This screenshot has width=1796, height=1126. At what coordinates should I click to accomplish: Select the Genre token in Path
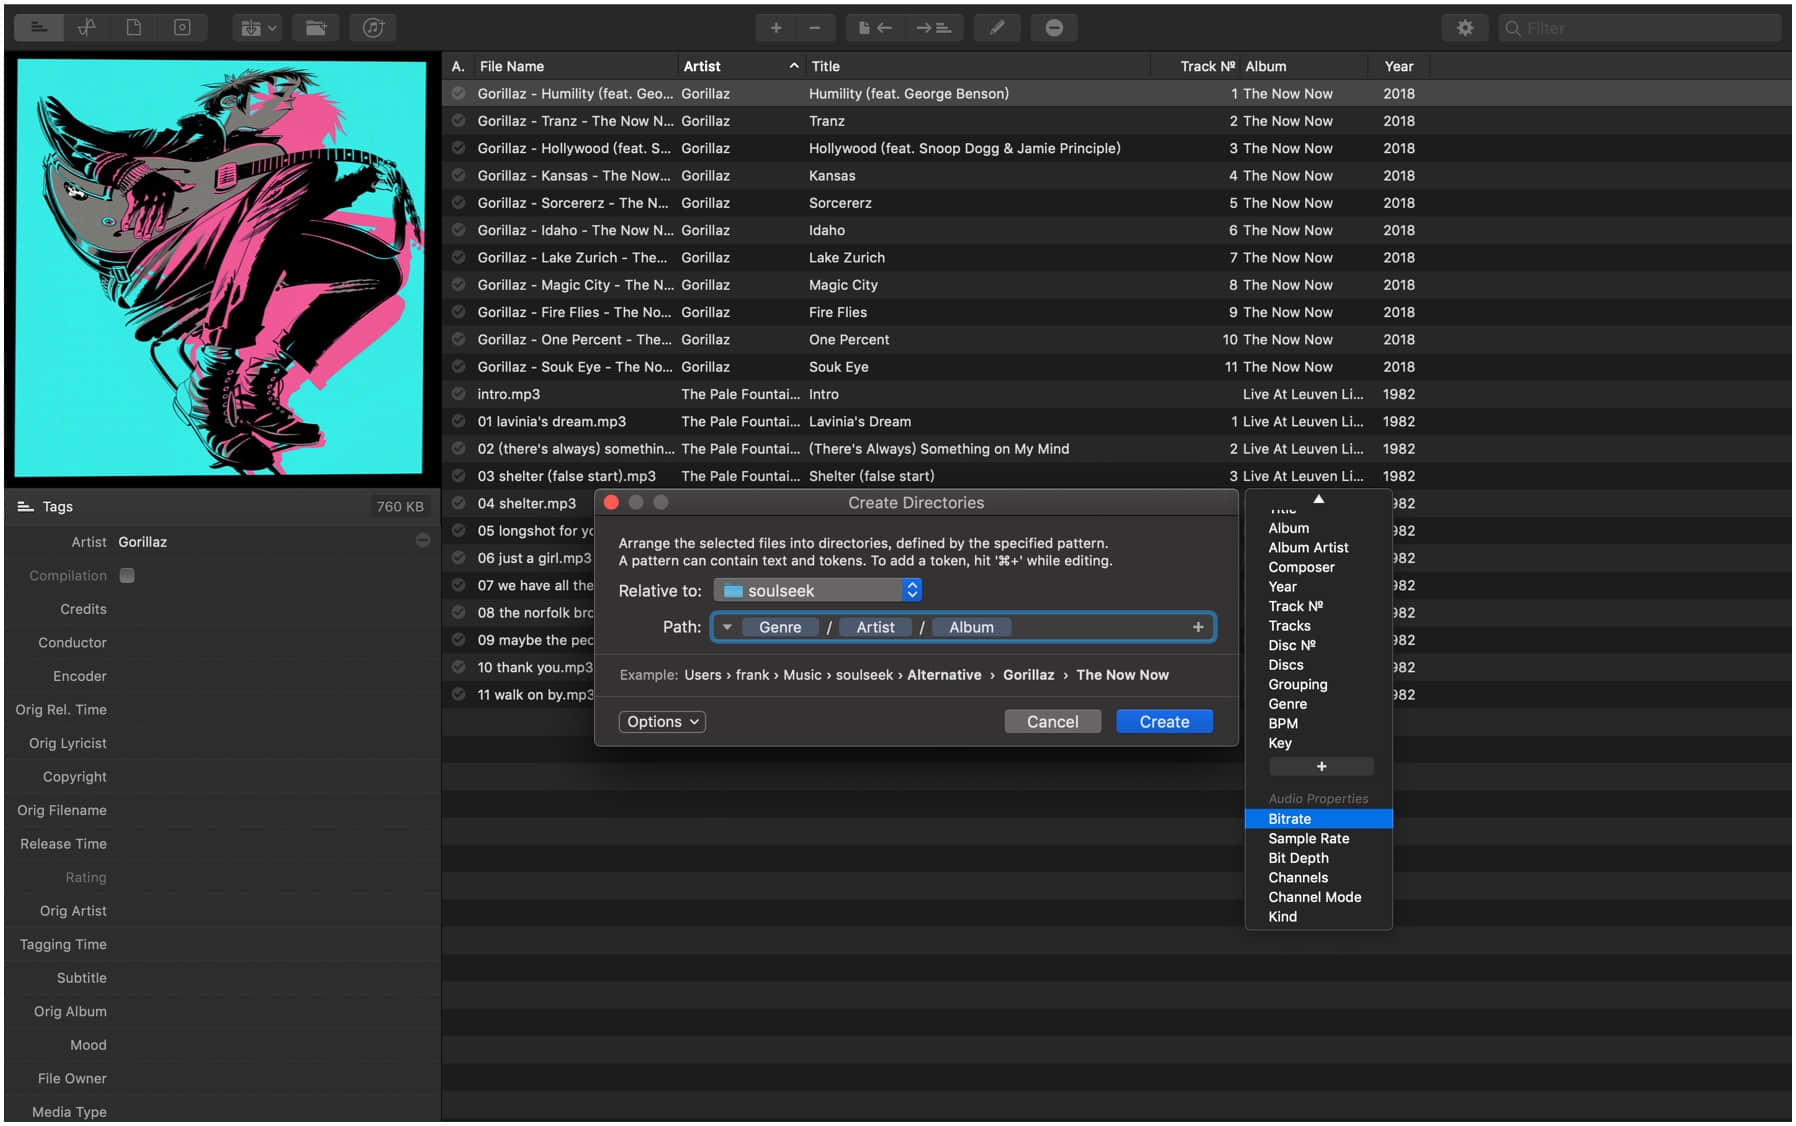(780, 627)
